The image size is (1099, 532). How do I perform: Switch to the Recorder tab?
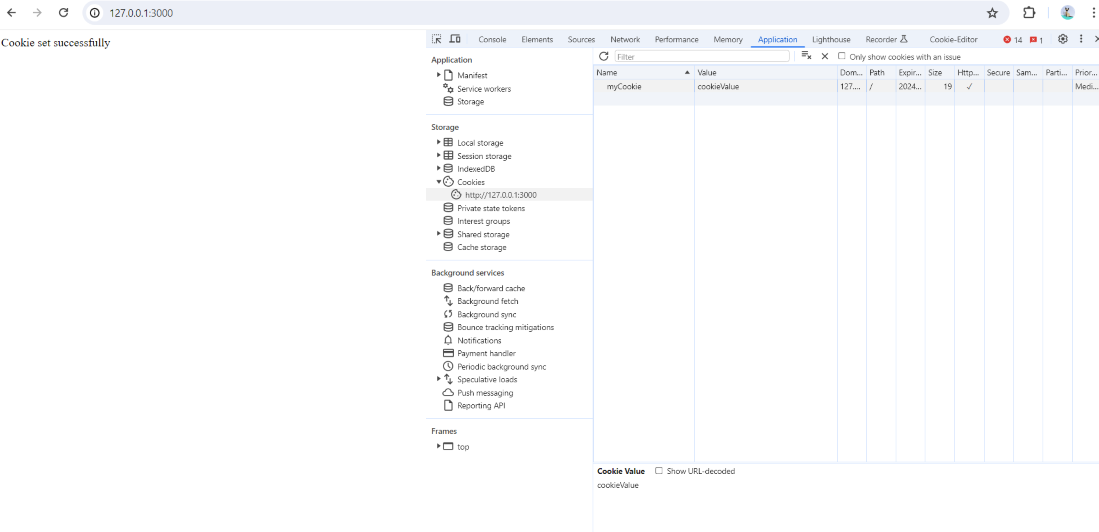(x=887, y=40)
